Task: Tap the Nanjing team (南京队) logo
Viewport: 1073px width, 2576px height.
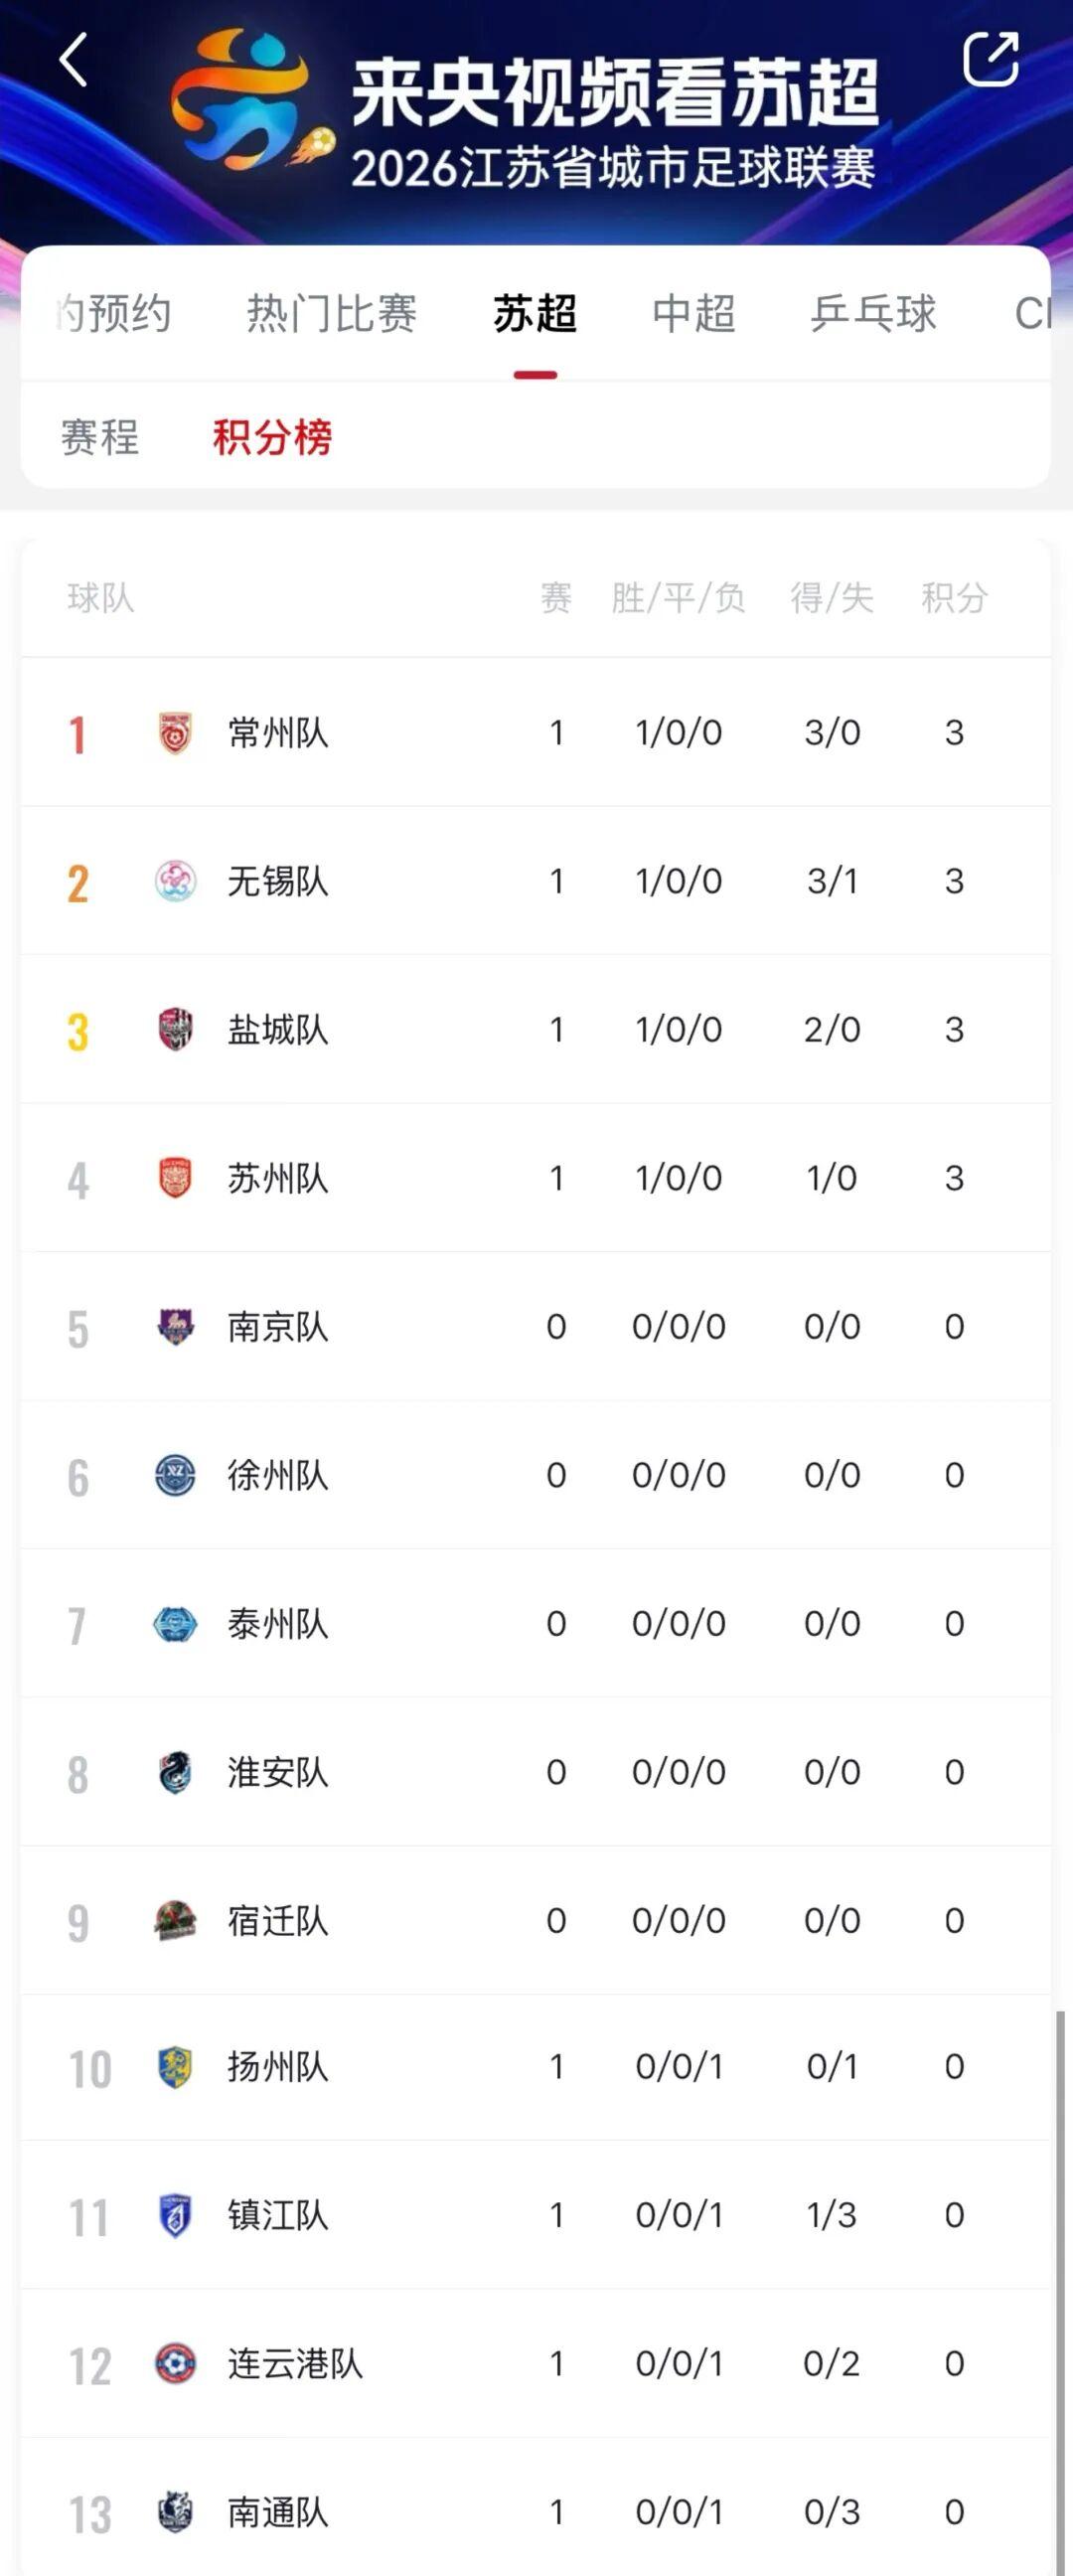Action: [175, 1326]
